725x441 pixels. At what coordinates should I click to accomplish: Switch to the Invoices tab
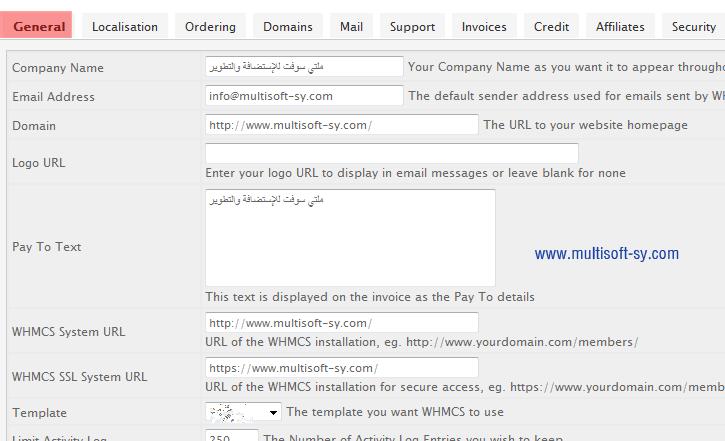(484, 26)
